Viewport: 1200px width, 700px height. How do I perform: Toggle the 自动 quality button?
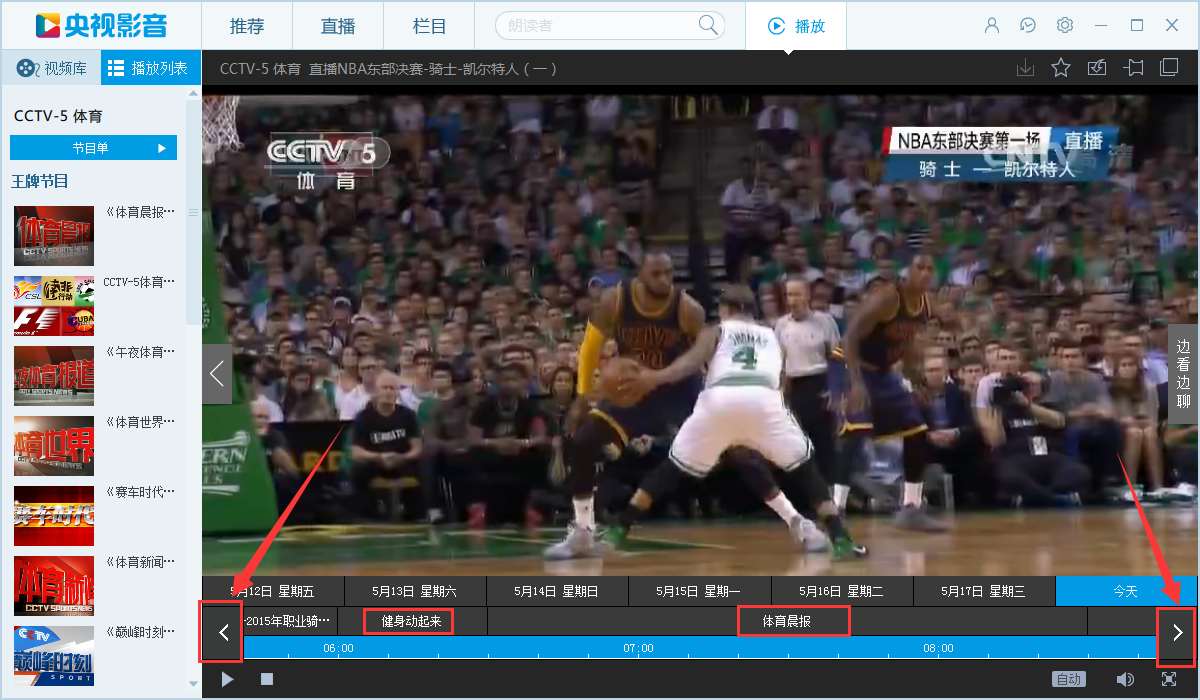pos(1069,679)
